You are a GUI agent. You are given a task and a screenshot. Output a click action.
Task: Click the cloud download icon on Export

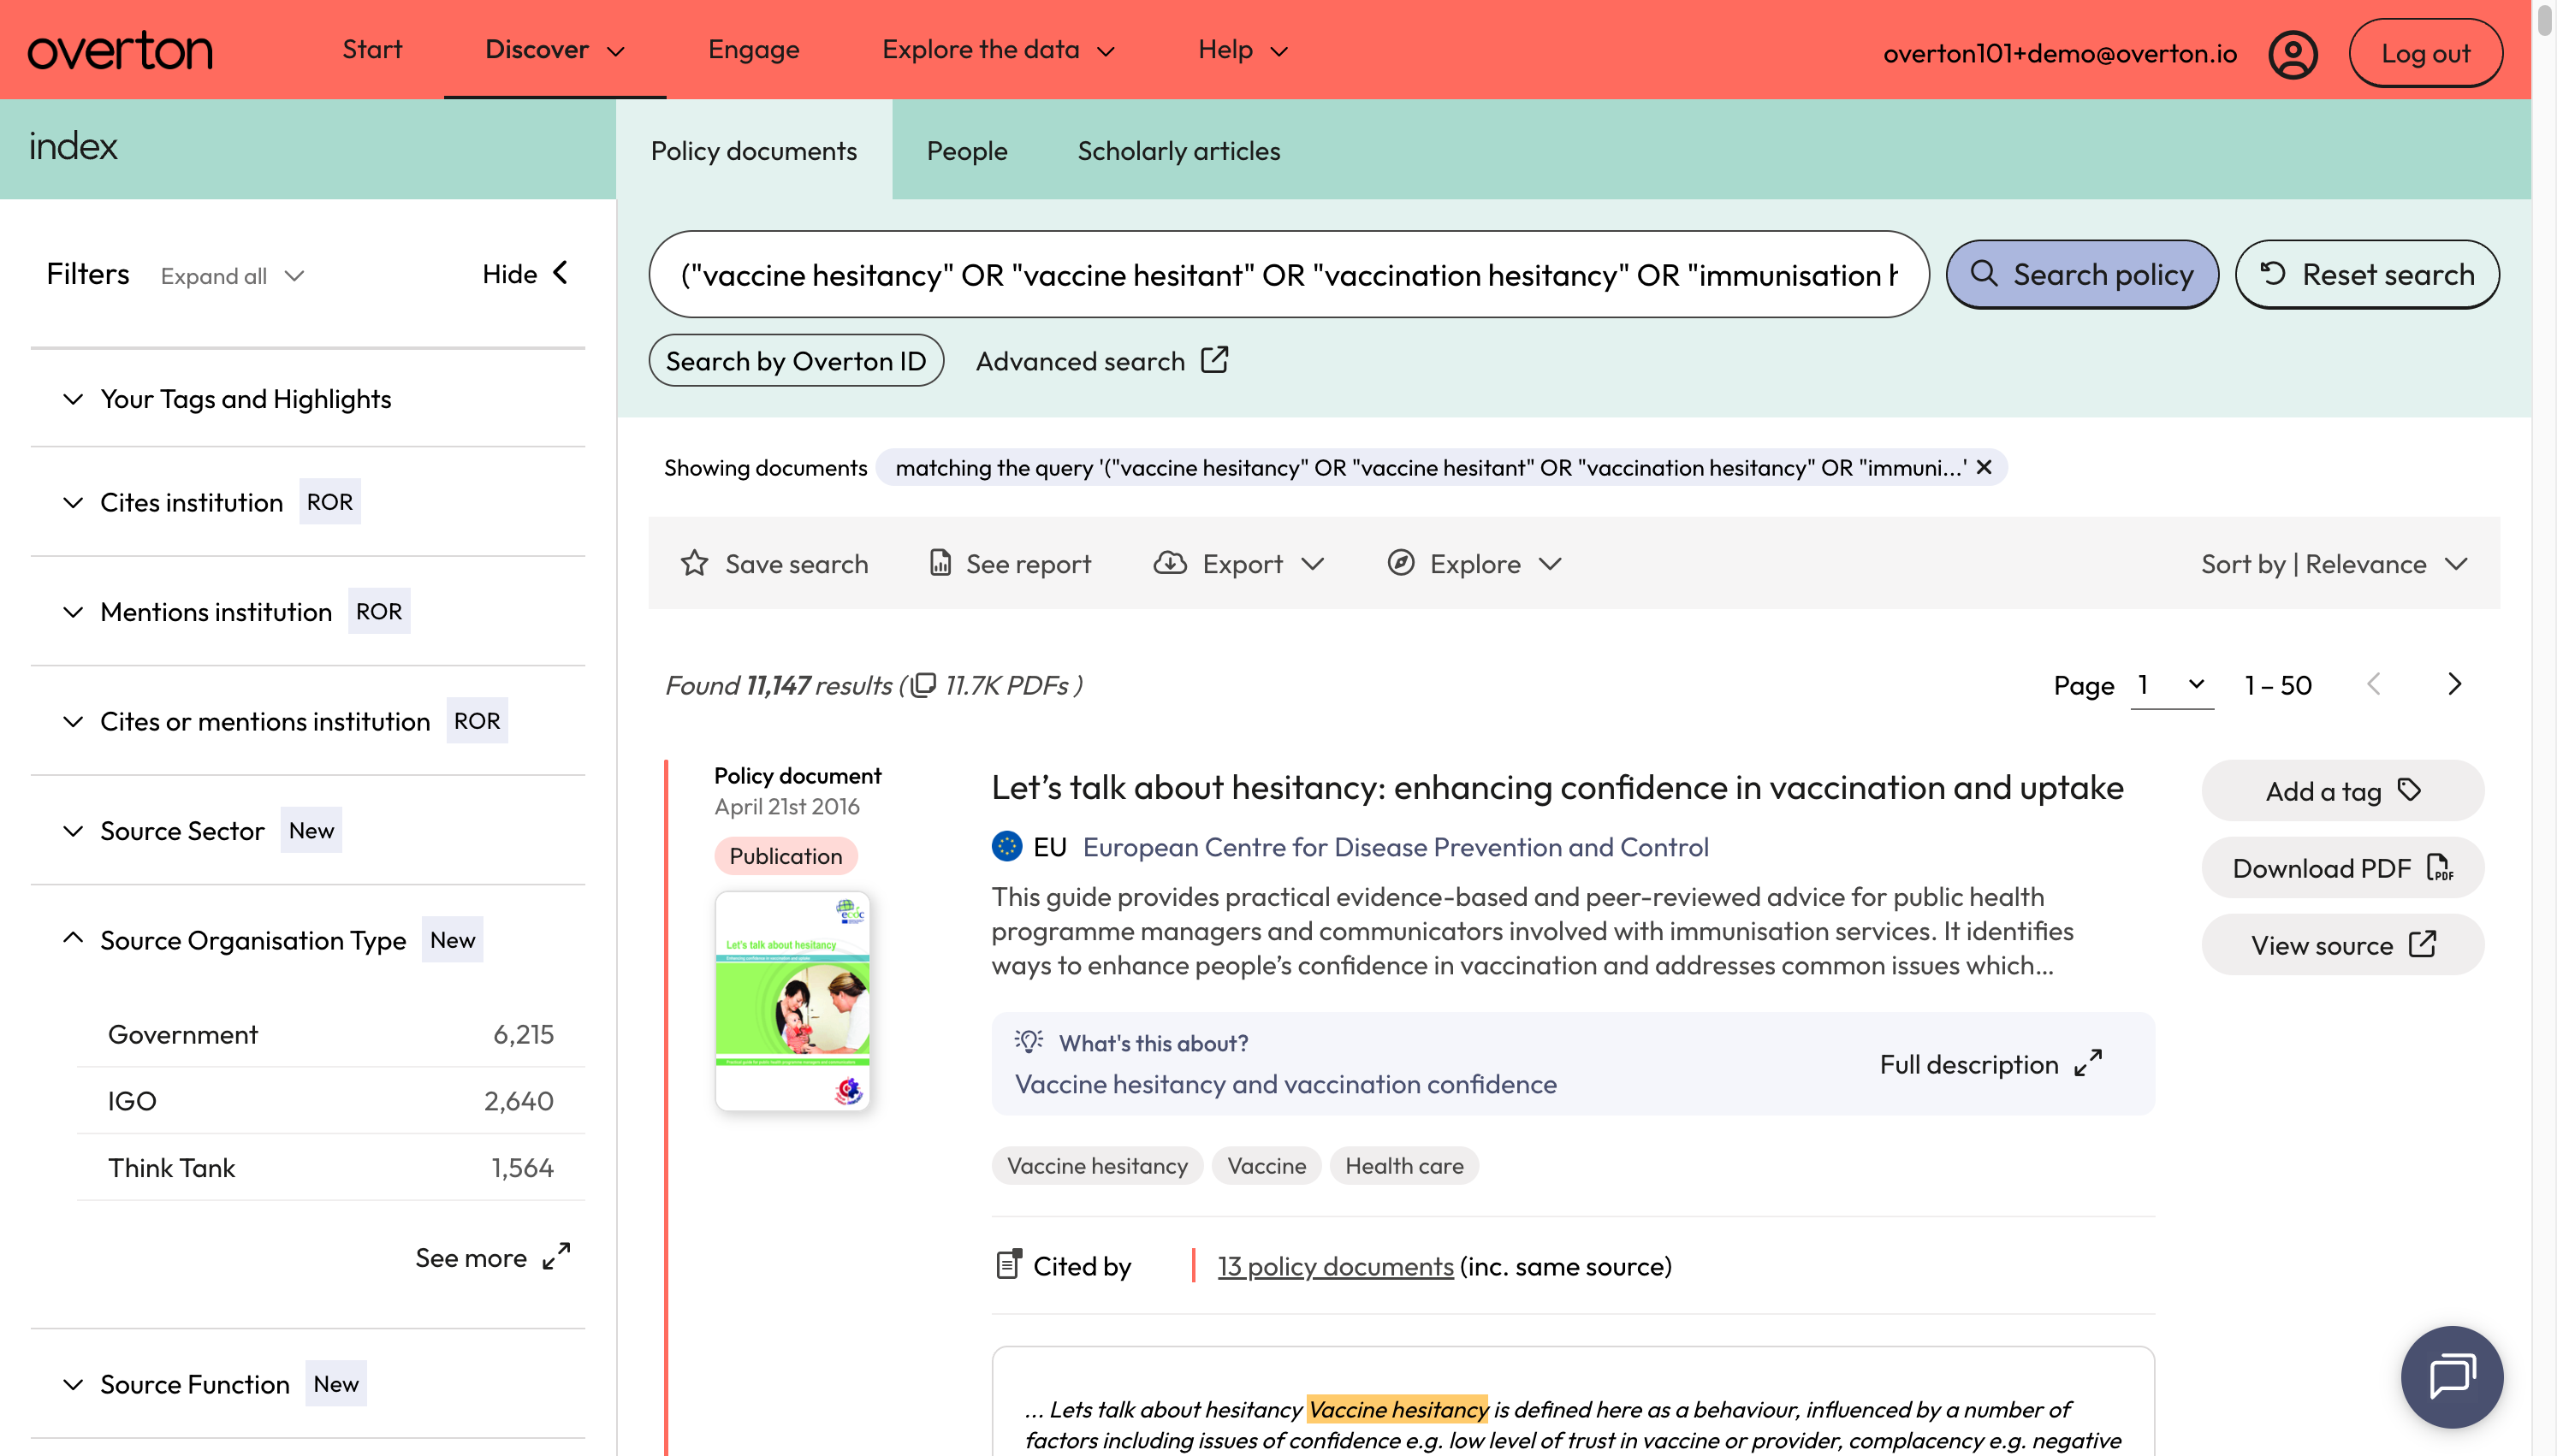coord(1169,563)
